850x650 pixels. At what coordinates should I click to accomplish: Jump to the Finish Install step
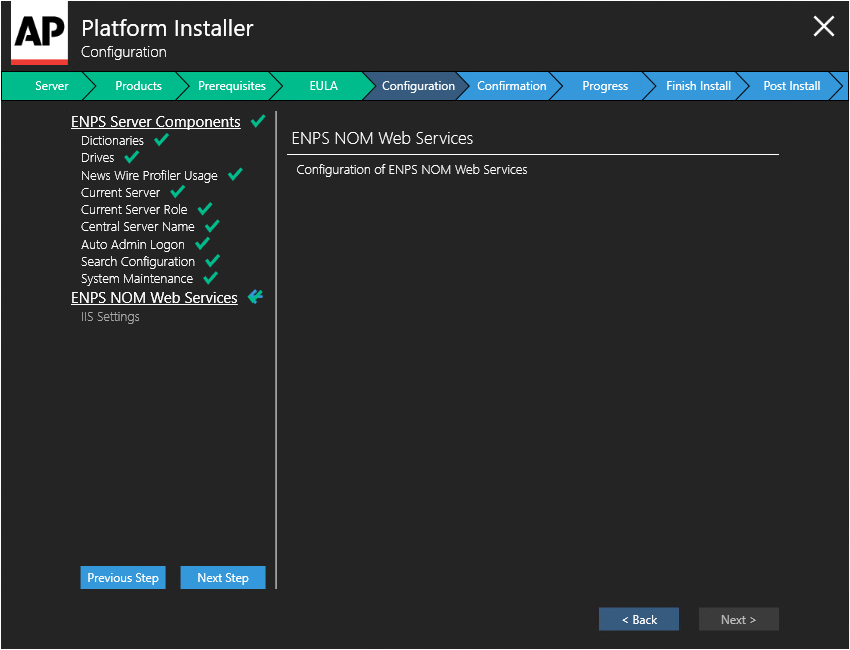point(698,86)
